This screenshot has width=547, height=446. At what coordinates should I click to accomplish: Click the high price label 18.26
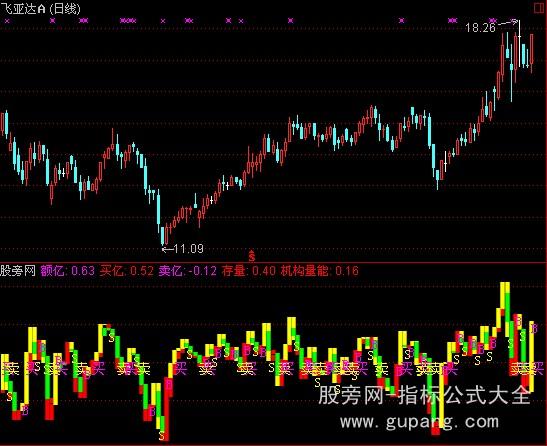[x=480, y=28]
